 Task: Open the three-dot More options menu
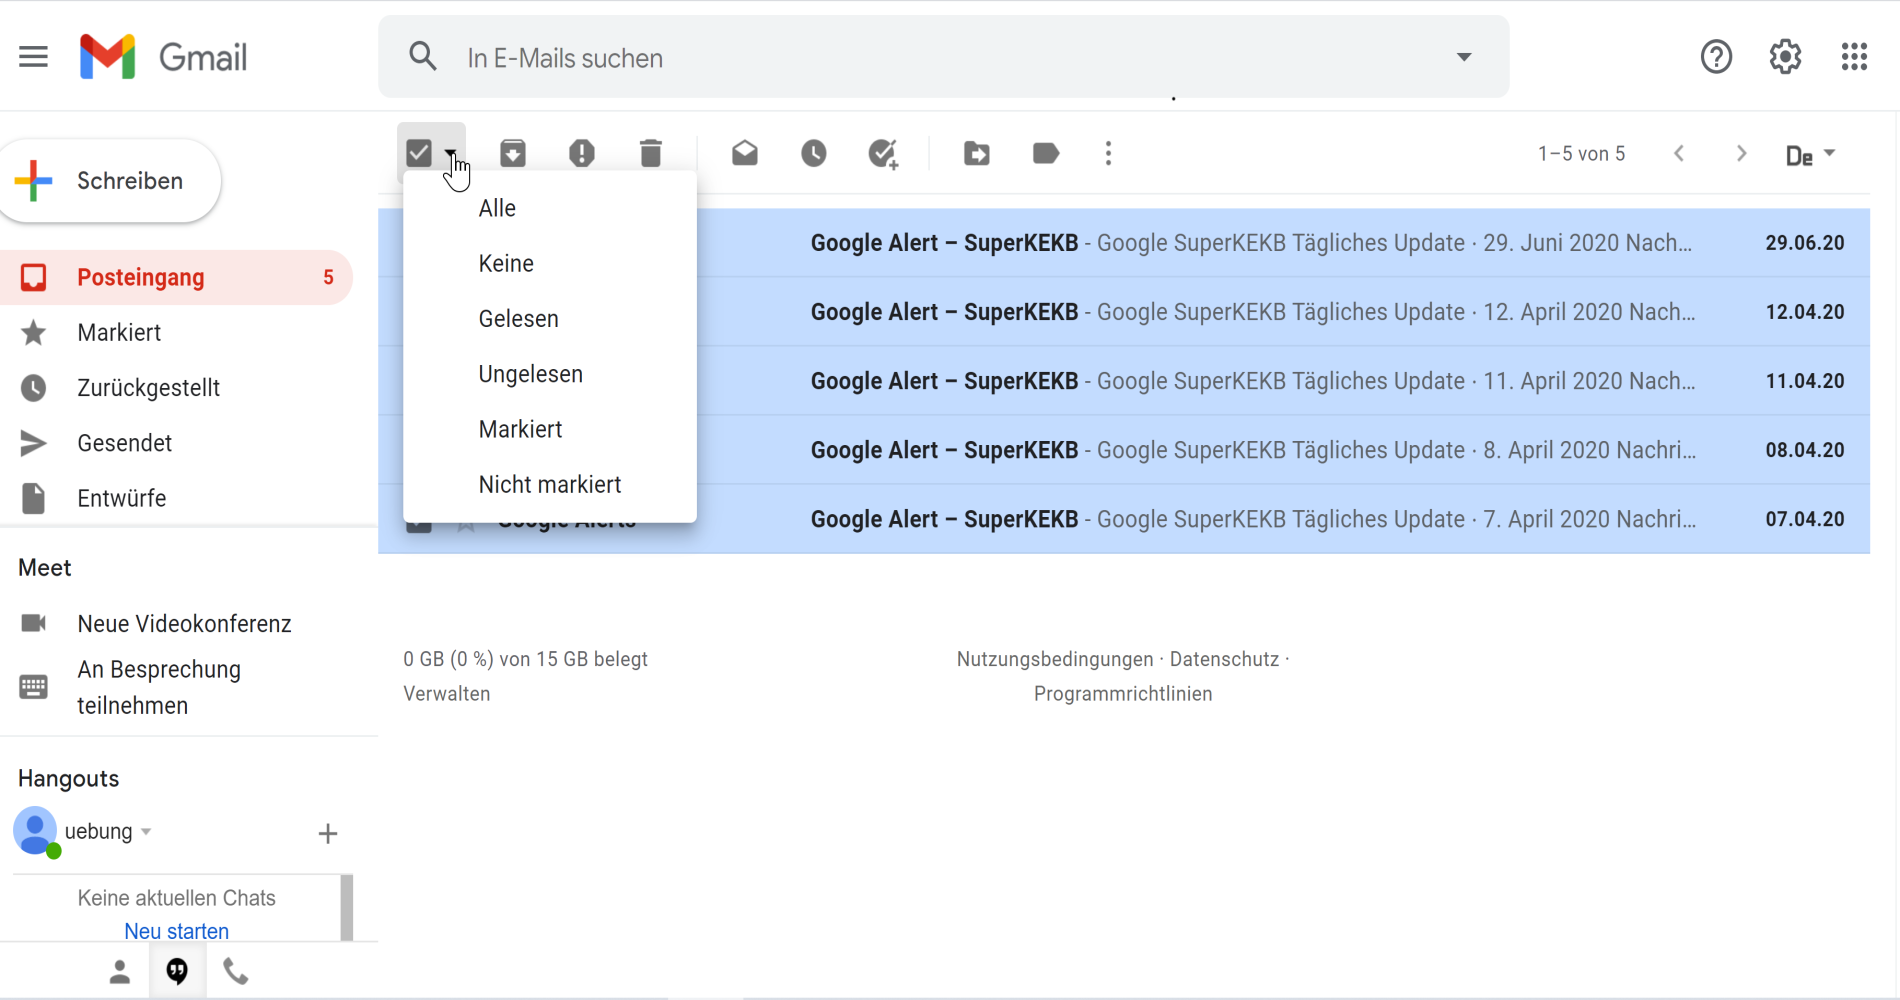(1108, 153)
